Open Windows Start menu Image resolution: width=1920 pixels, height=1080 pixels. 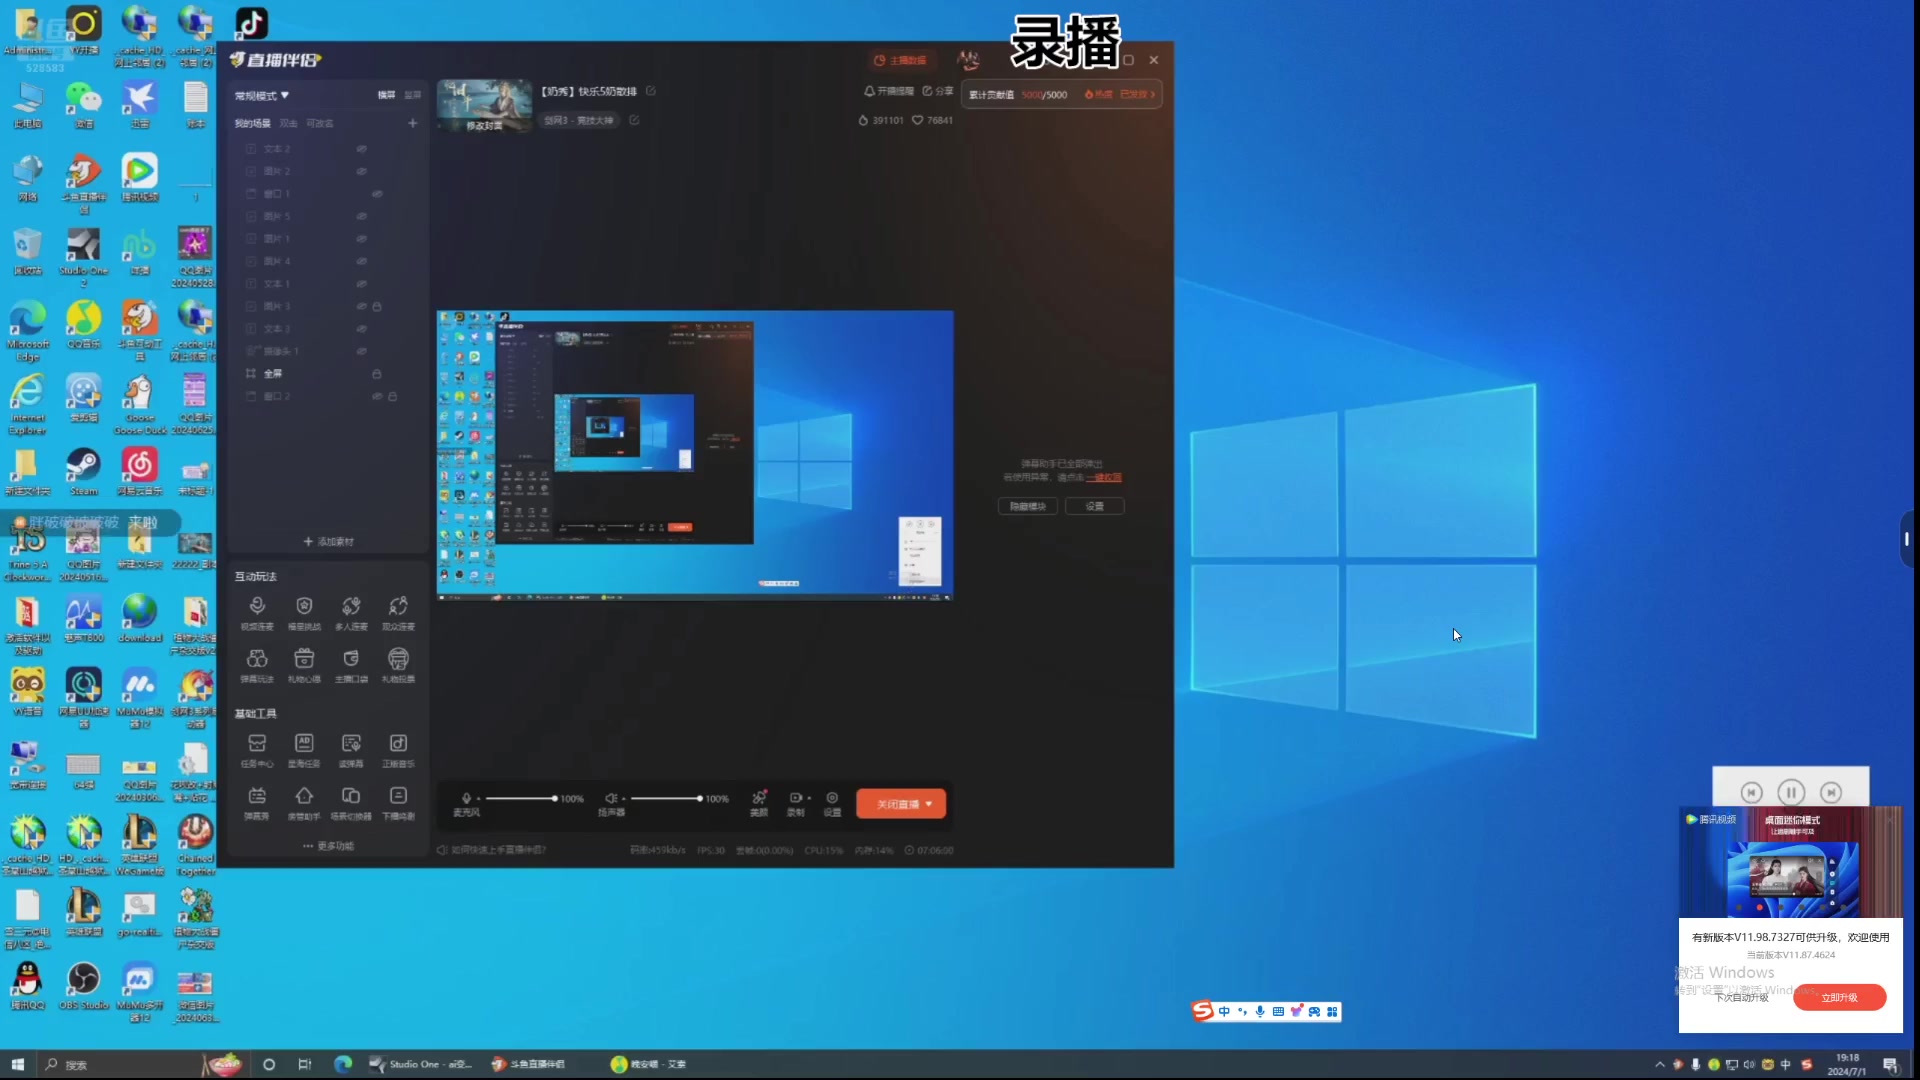[17, 1065]
